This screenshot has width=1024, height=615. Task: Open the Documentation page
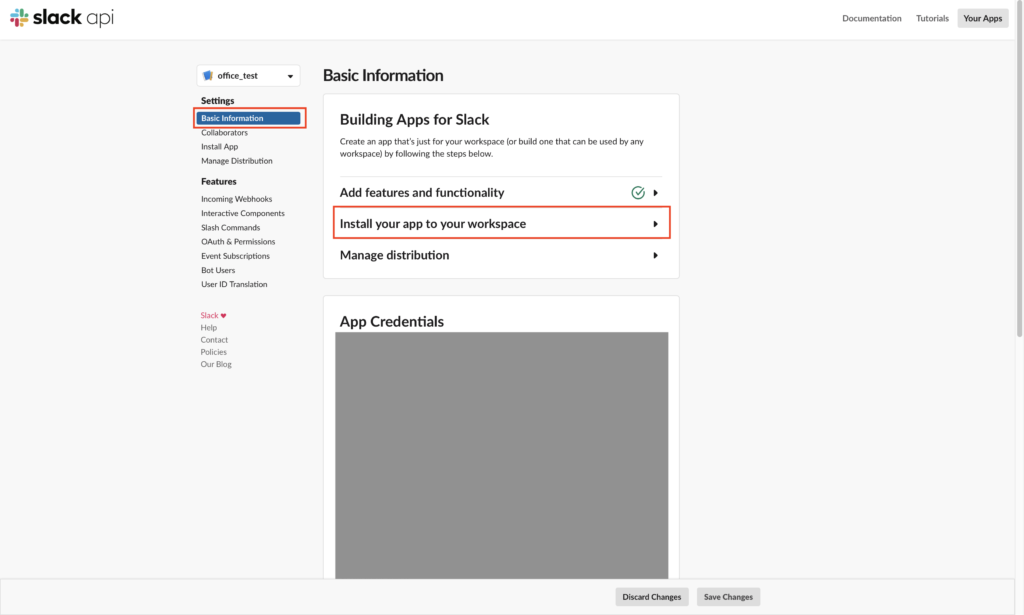pos(871,18)
